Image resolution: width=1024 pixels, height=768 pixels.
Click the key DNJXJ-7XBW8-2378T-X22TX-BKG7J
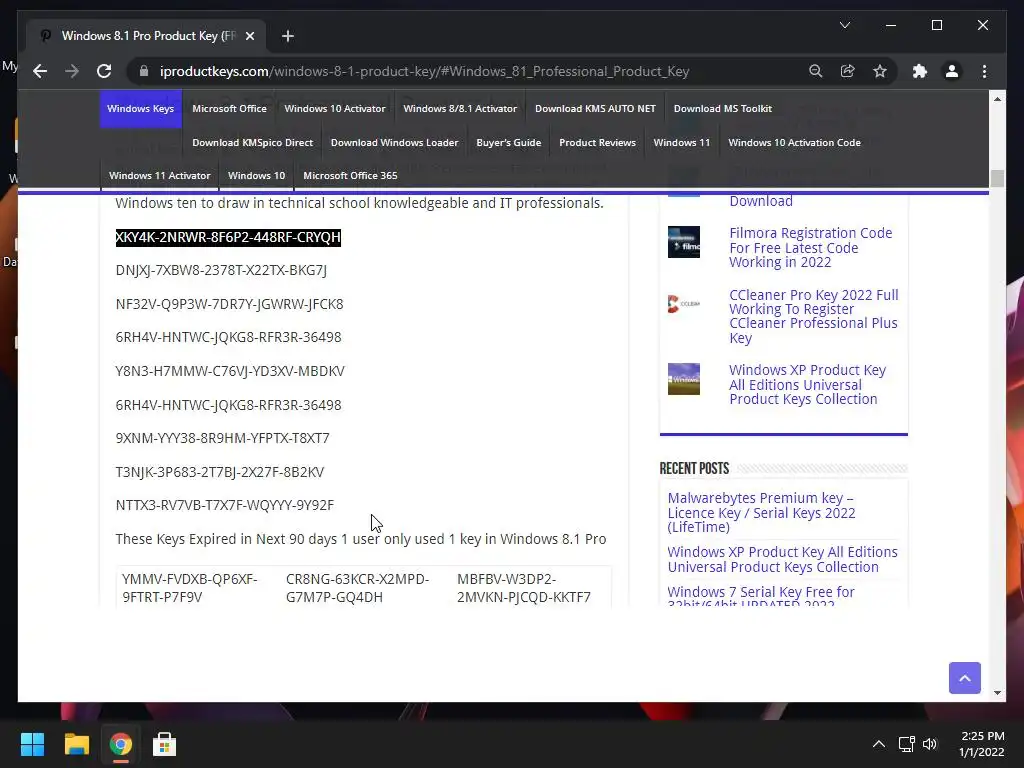click(221, 270)
